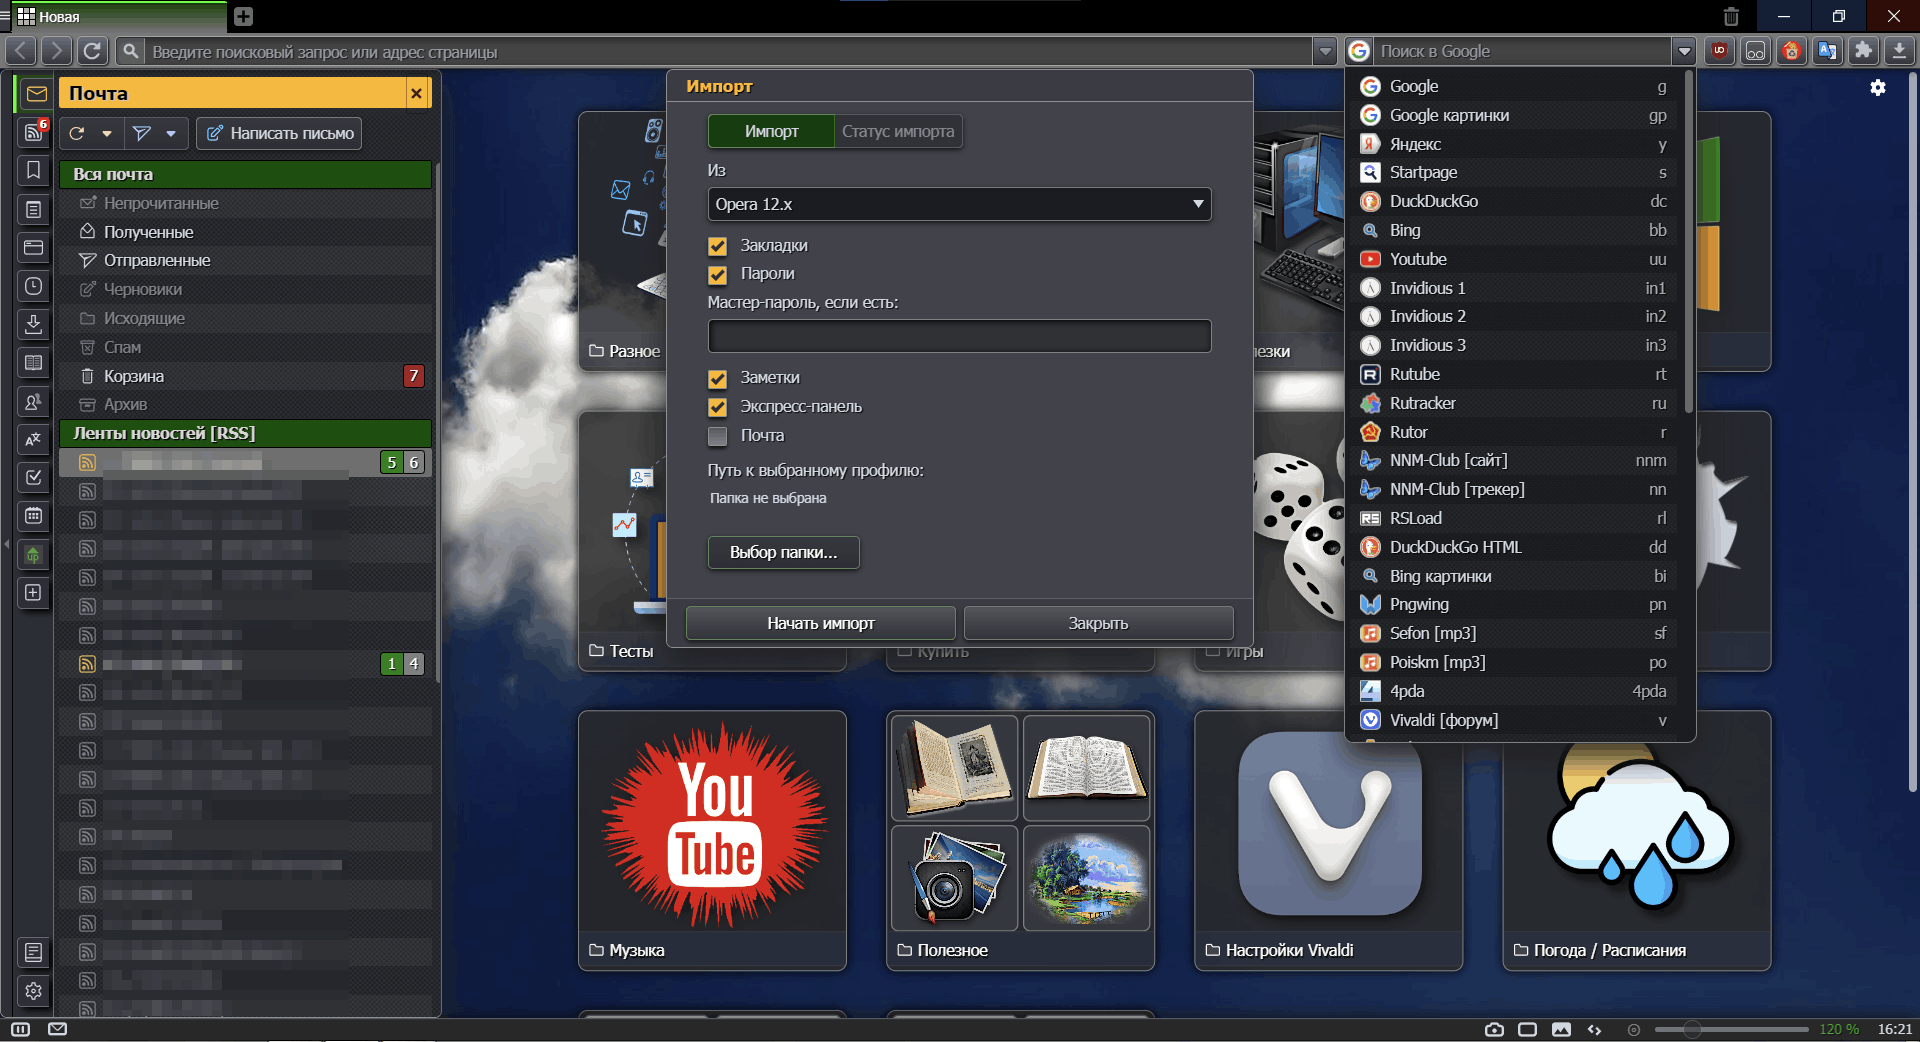Enable the Почта import checkbox
The width and height of the screenshot is (1920, 1042).
tap(717, 436)
